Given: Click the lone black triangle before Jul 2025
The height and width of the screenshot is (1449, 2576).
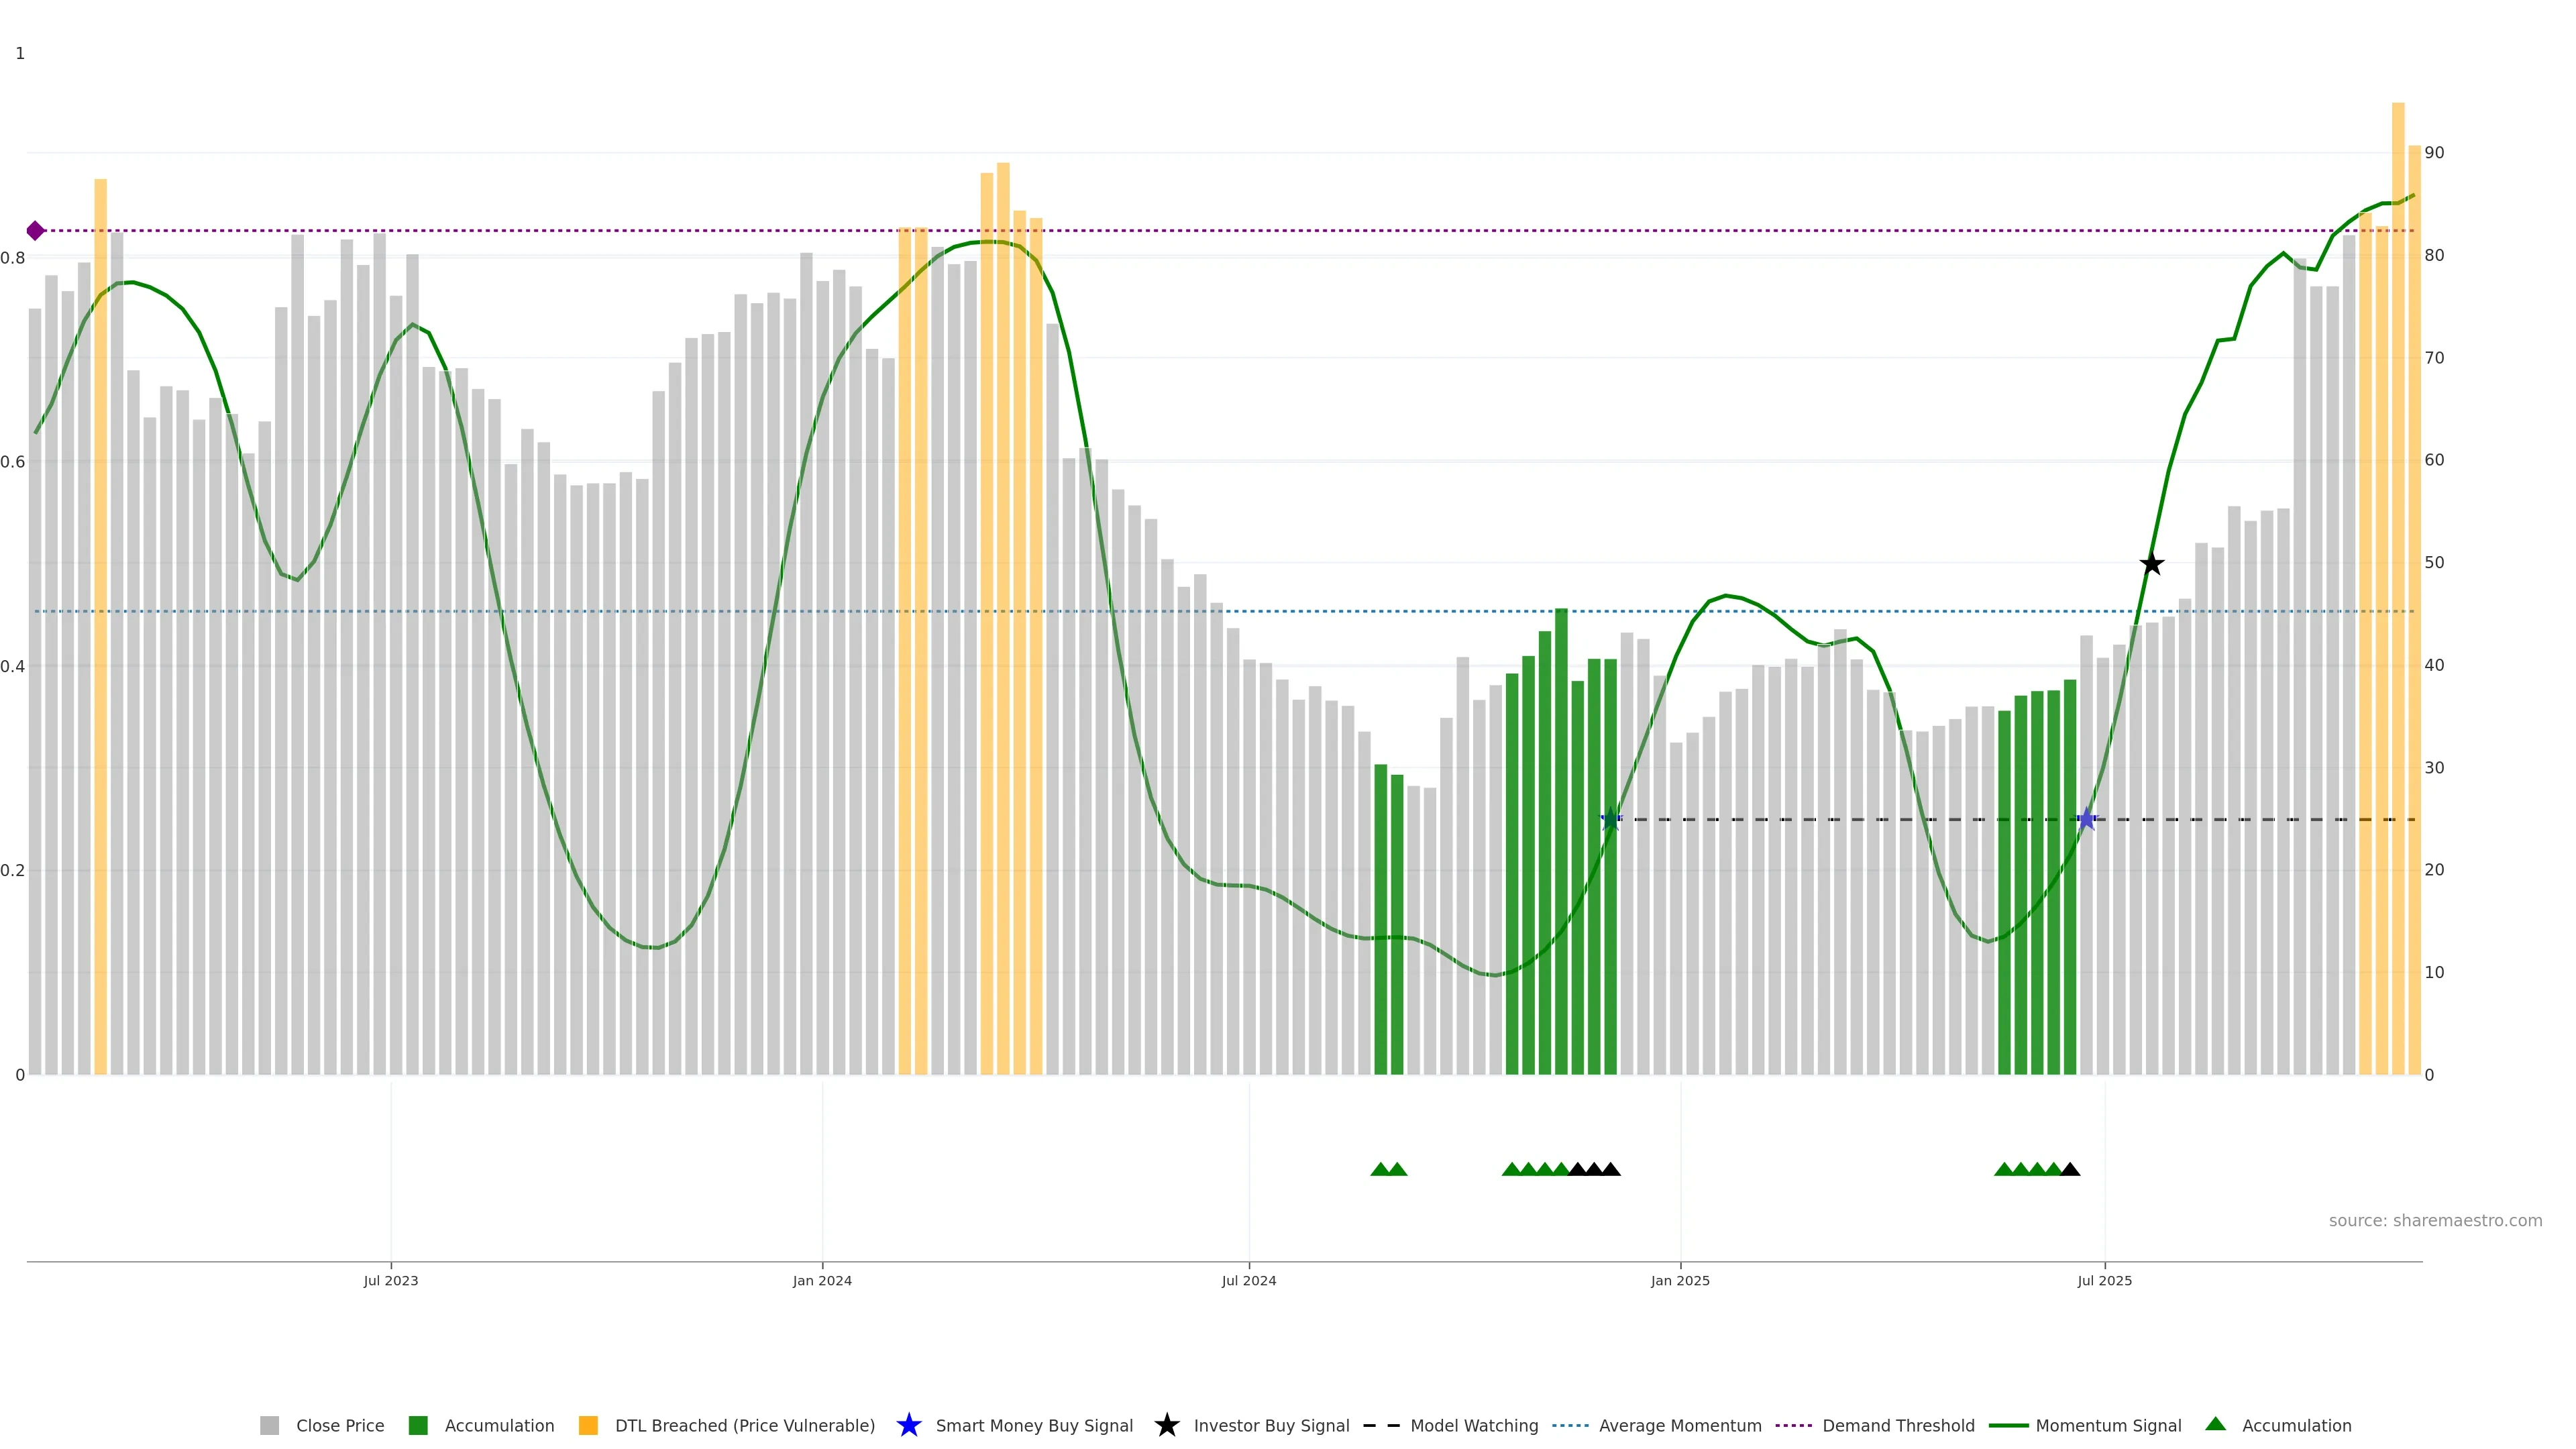Looking at the screenshot, I should [2070, 1169].
